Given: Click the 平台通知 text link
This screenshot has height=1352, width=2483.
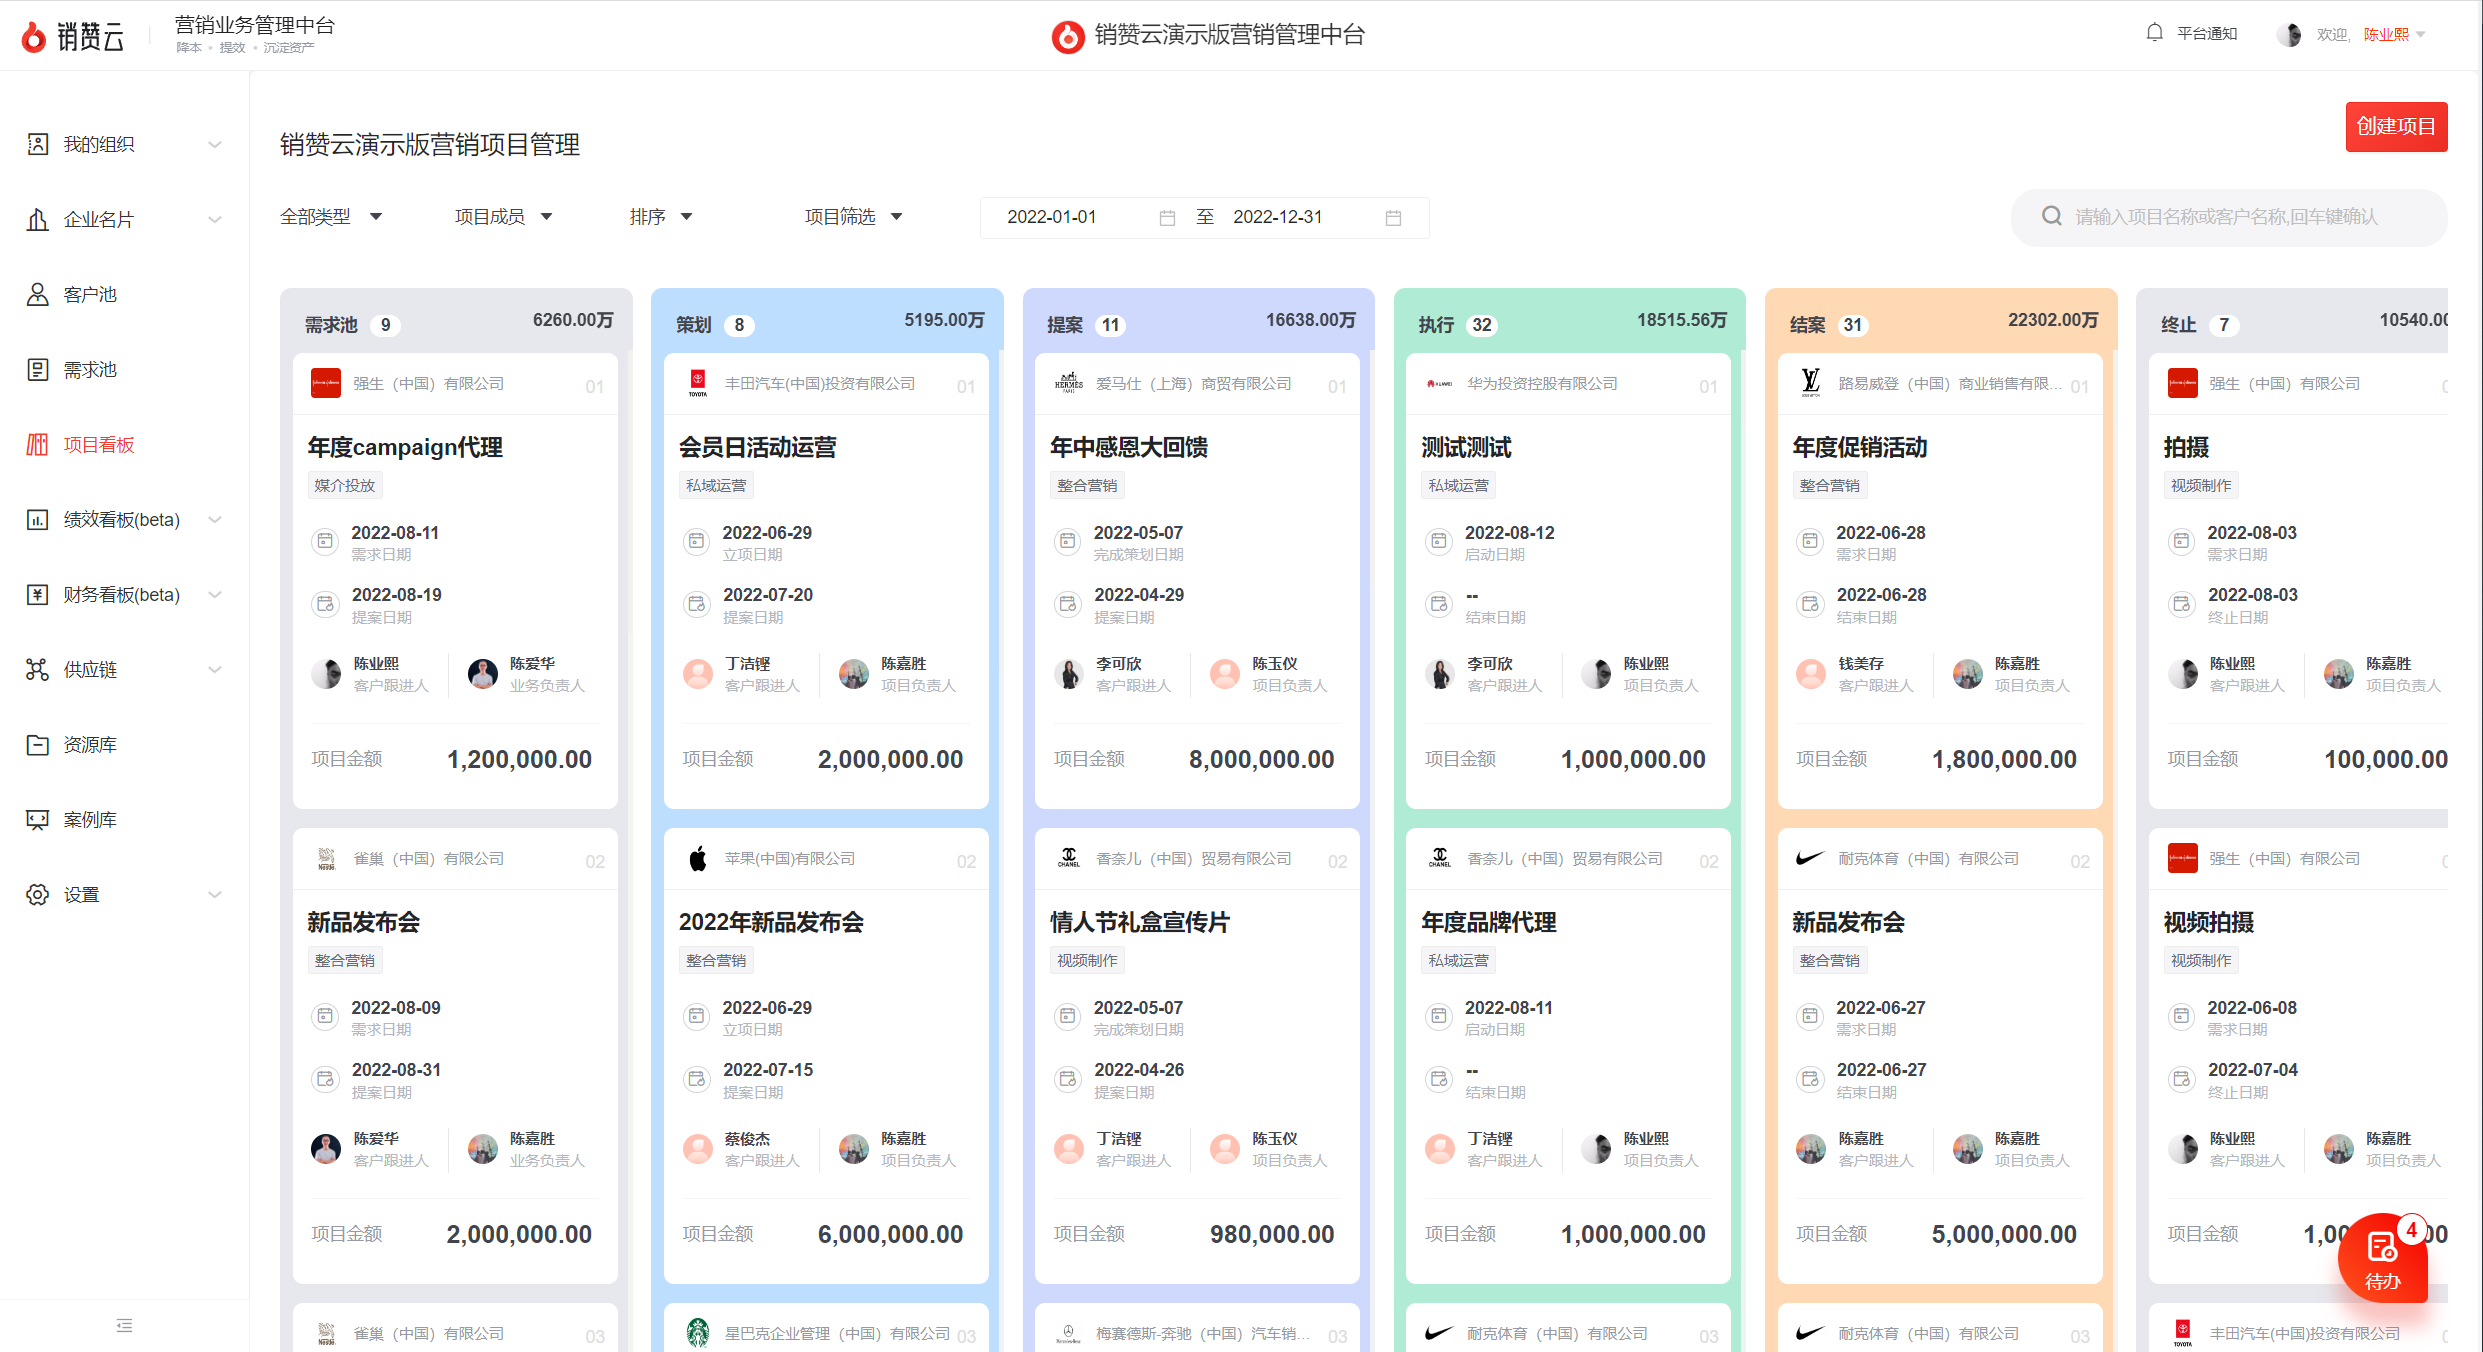Looking at the screenshot, I should pos(2207,34).
